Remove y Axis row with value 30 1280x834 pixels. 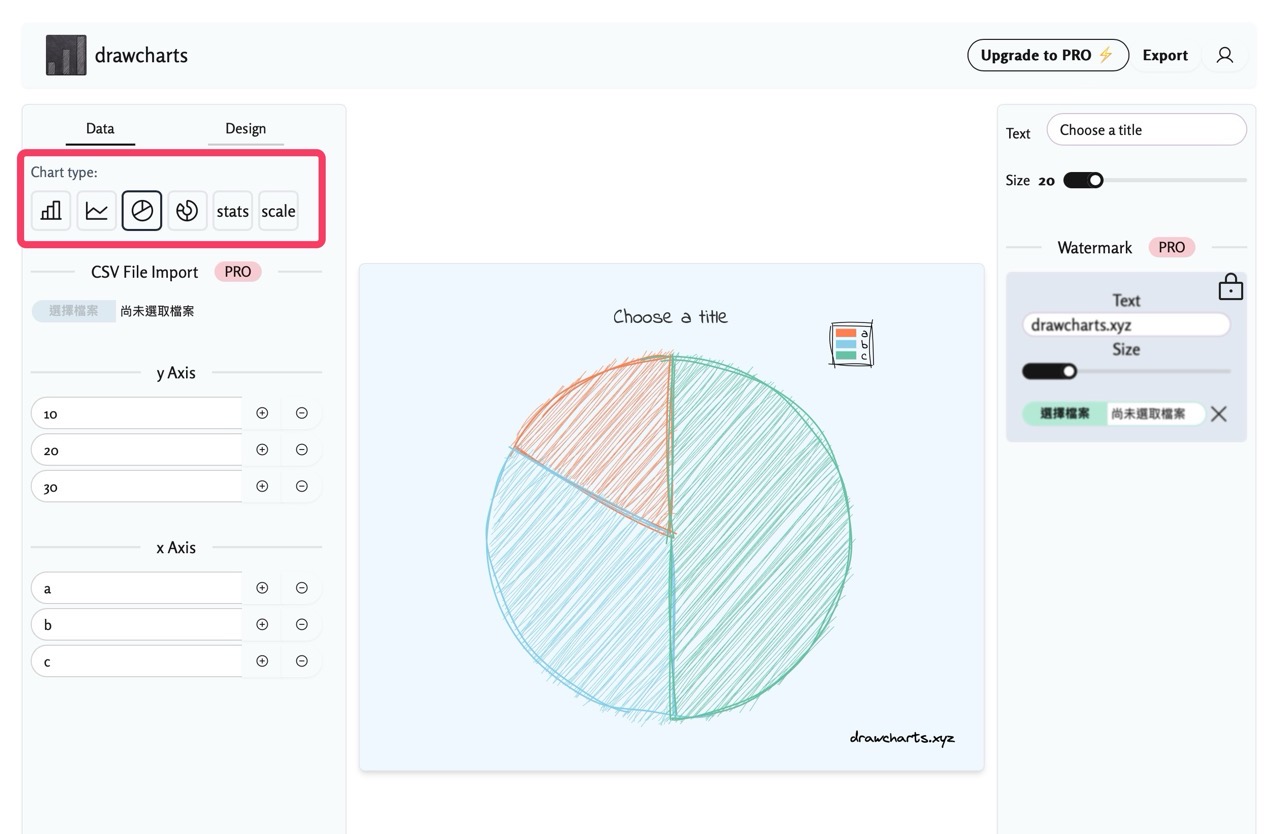pyautogui.click(x=302, y=486)
